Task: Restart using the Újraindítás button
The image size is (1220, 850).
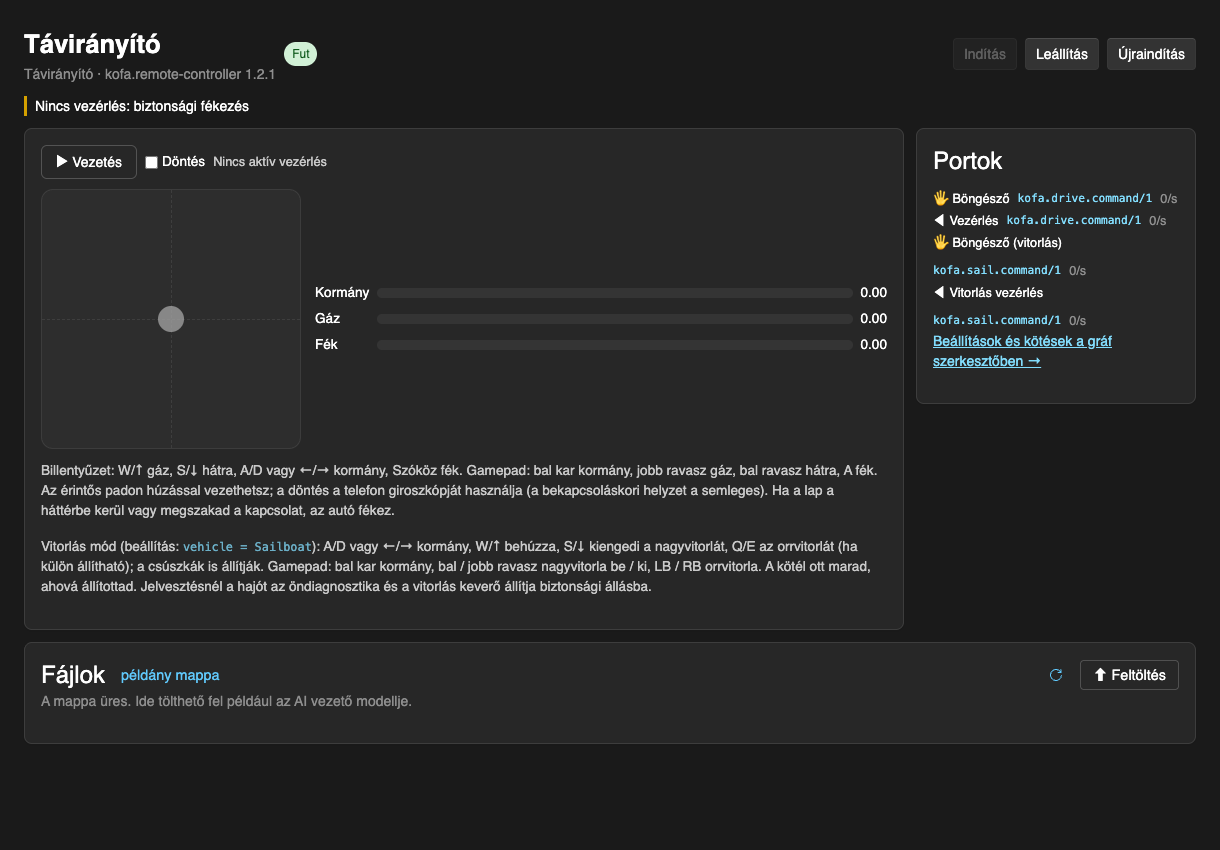Action: pyautogui.click(x=1151, y=54)
